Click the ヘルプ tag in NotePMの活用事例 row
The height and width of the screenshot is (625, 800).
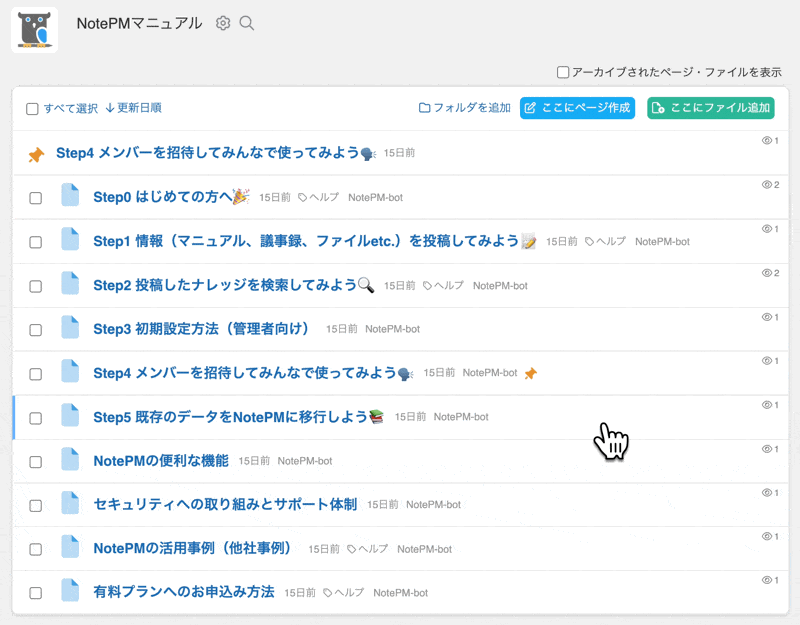367,549
